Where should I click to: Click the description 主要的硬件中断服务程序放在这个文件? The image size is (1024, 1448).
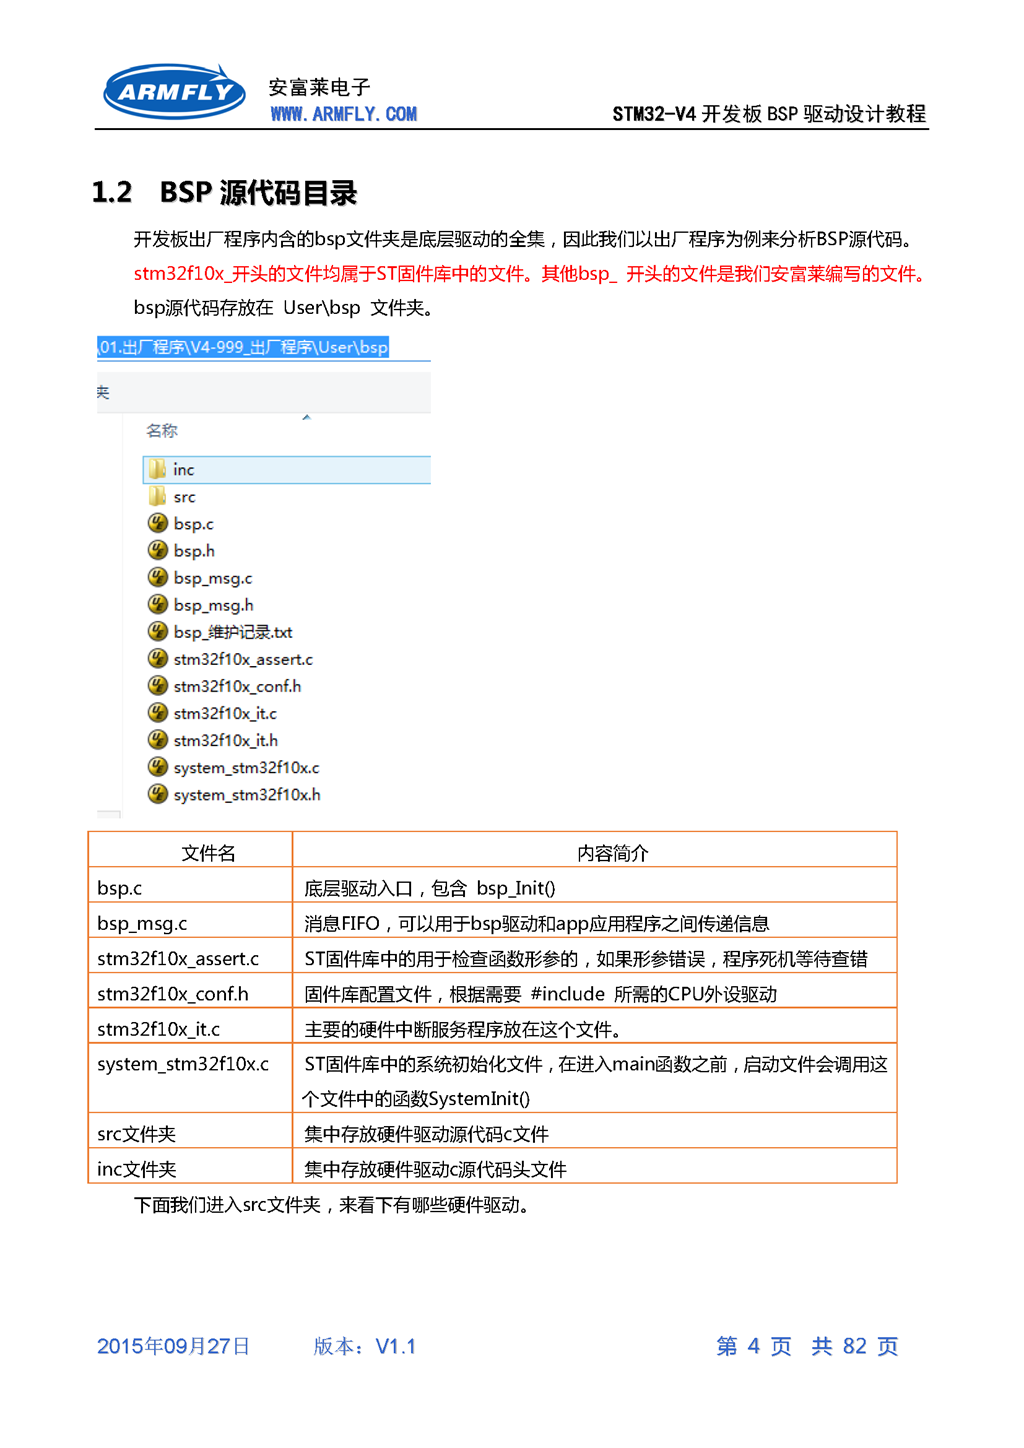pos(464,1029)
